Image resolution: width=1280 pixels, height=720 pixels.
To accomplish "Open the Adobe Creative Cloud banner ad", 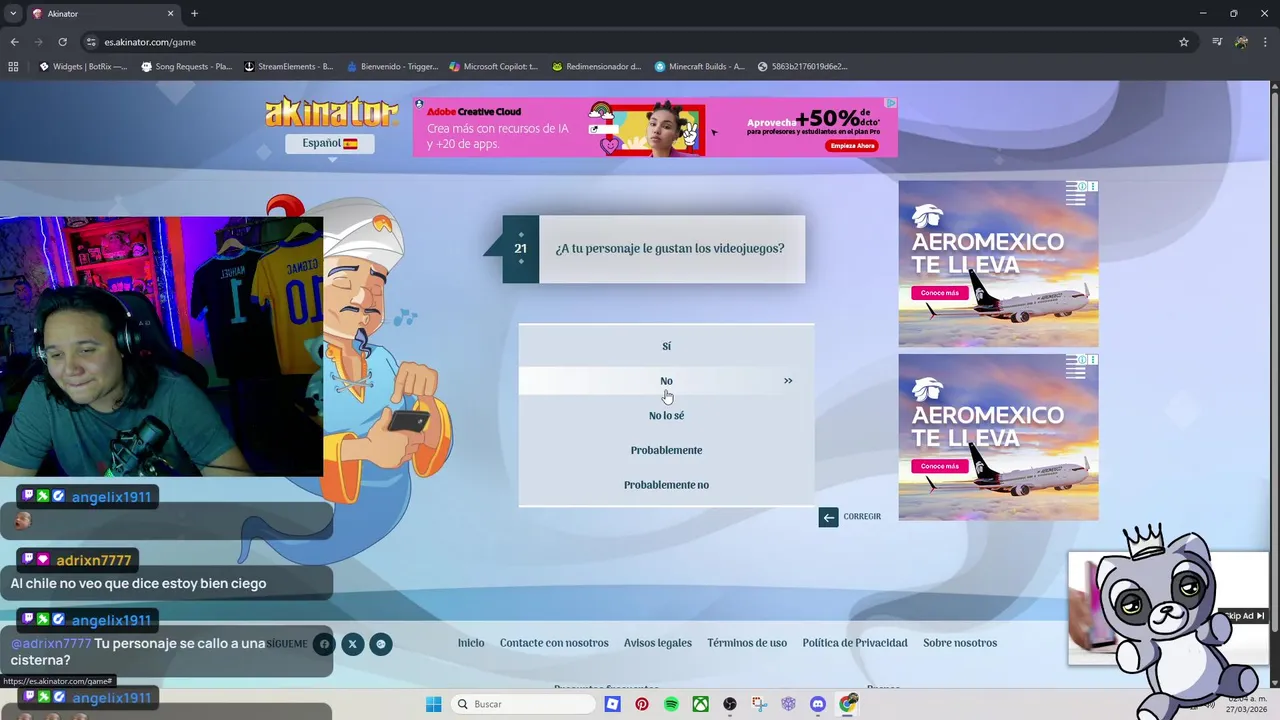I will (x=655, y=127).
